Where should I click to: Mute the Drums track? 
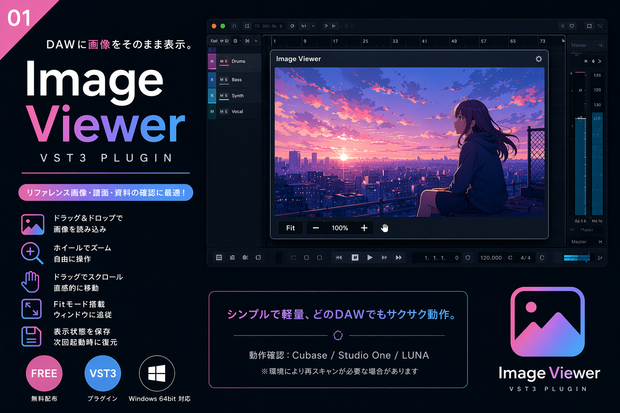click(x=221, y=61)
